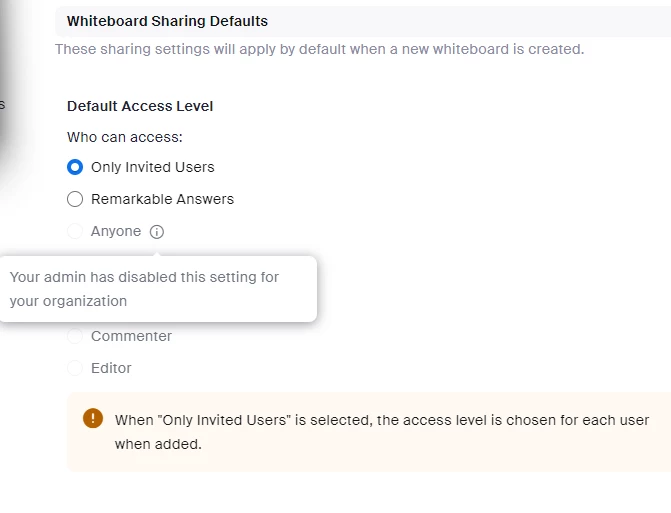This screenshot has height=513, width=671.
Task: Click the 'Remarkable Answers' label text
Action: [x=163, y=199]
